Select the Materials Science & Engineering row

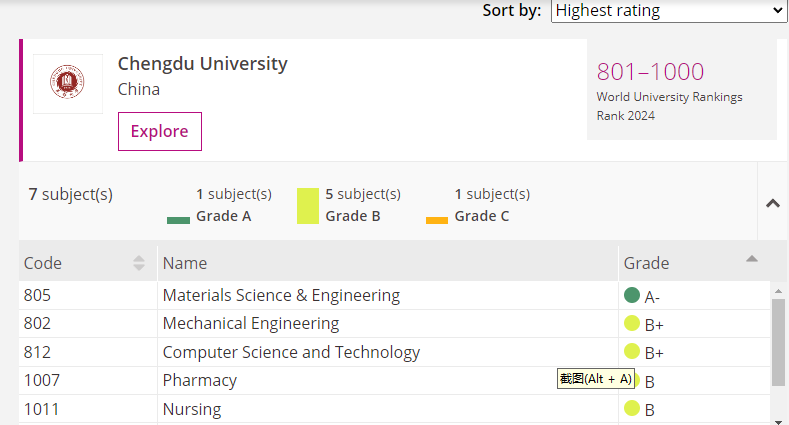coord(281,295)
